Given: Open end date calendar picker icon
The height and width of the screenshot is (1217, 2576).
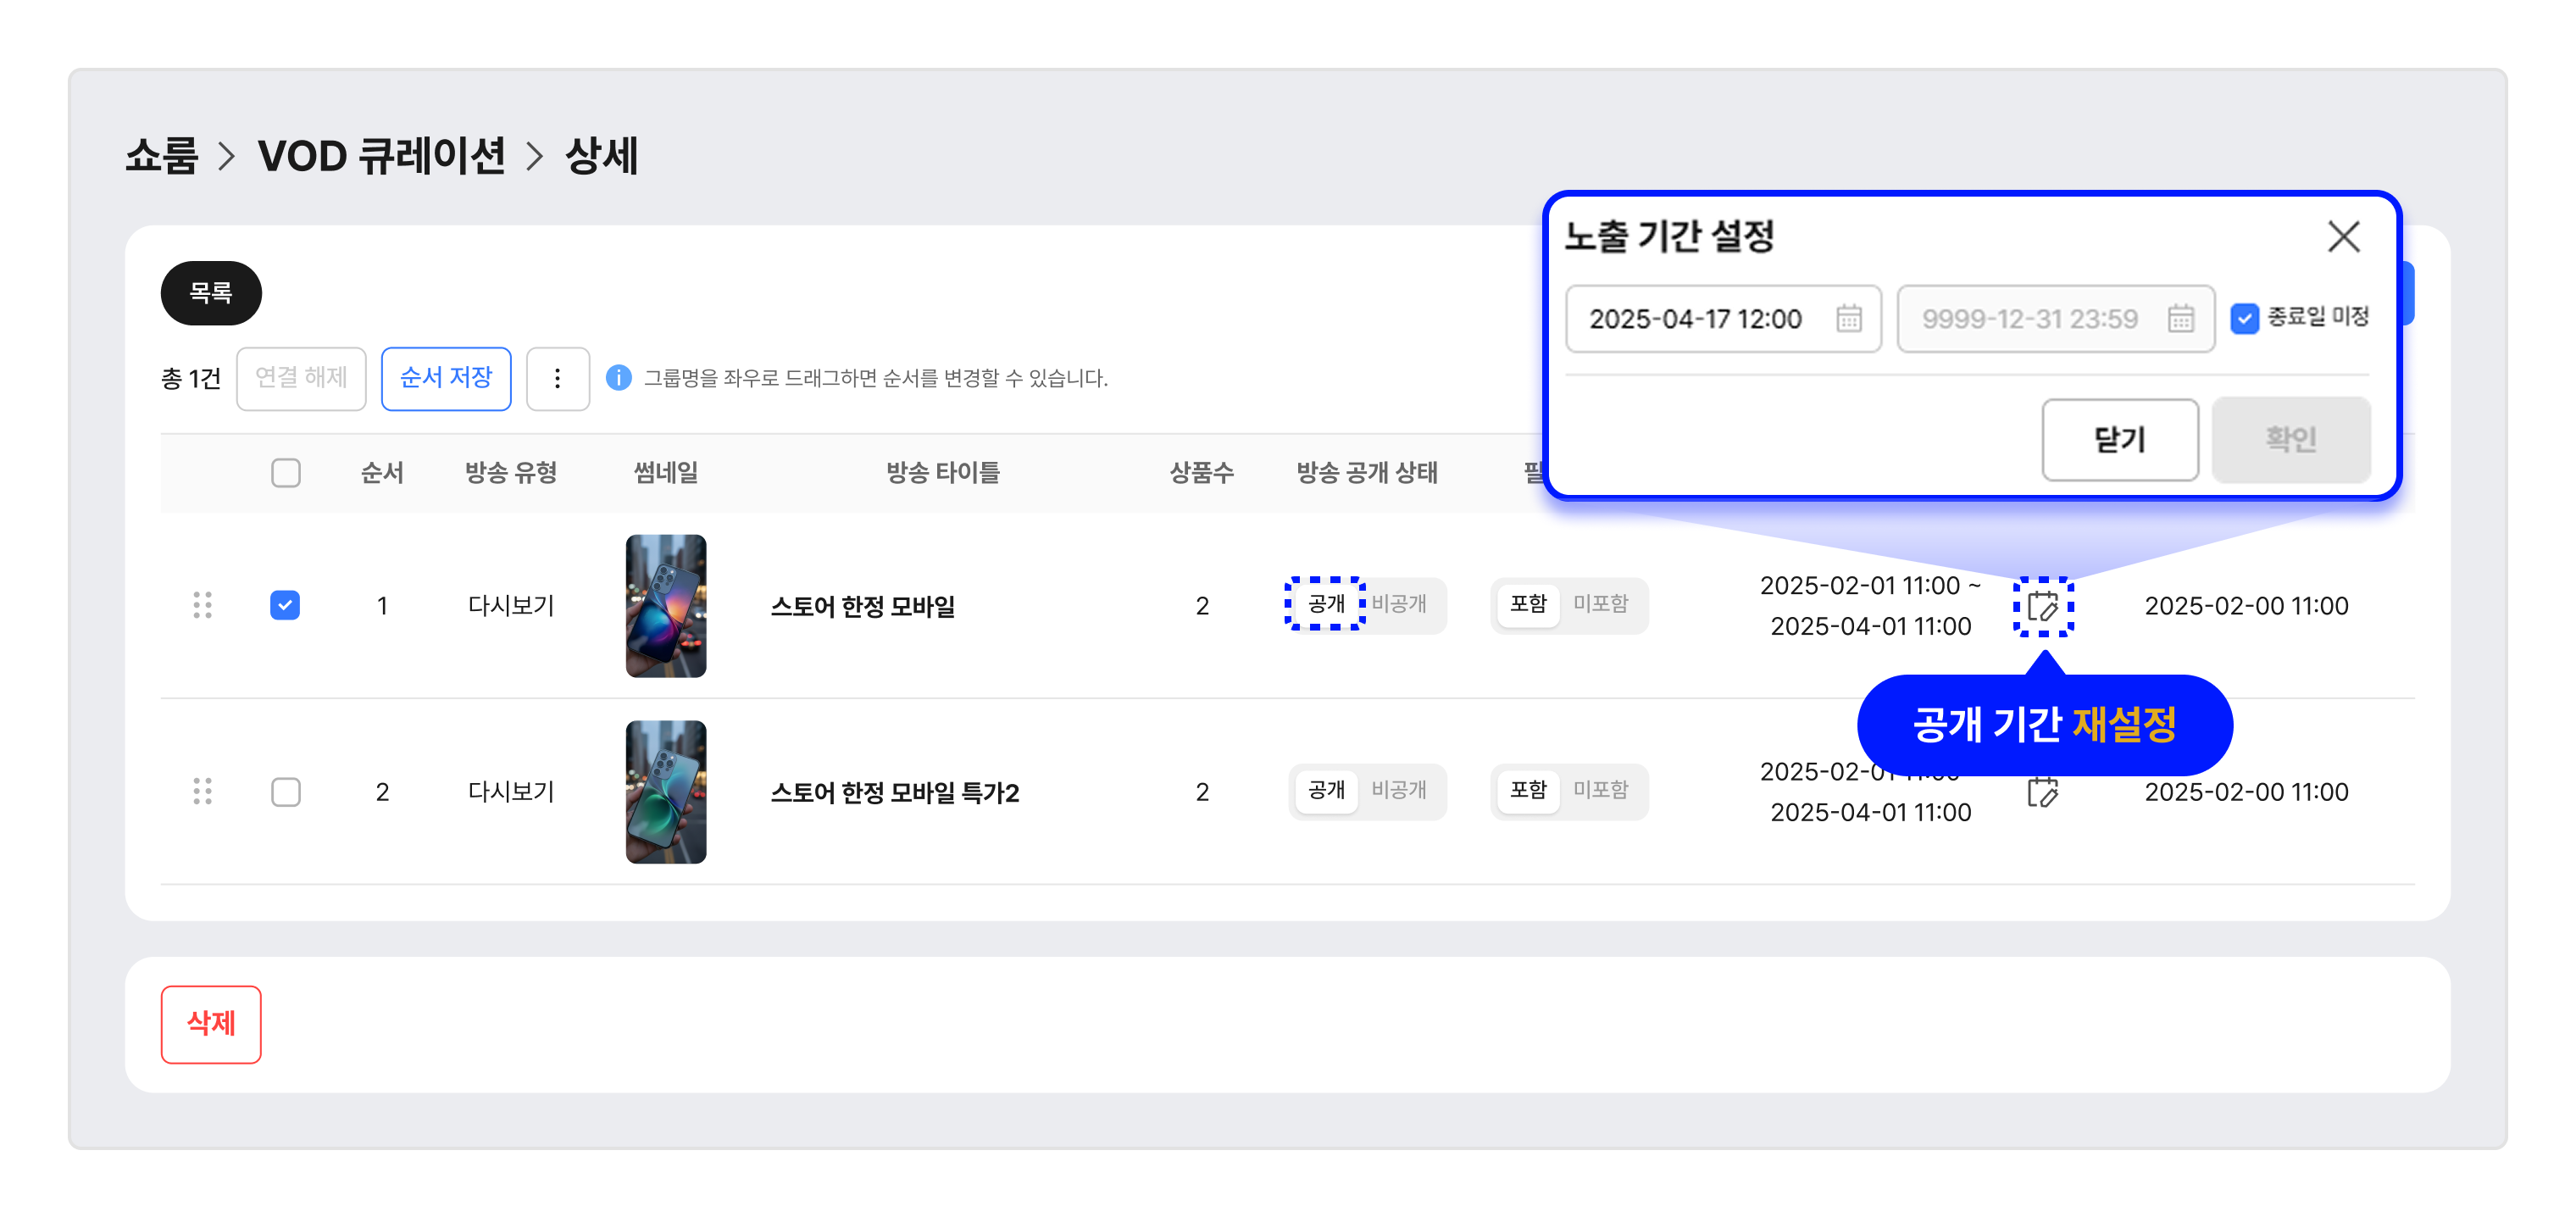Looking at the screenshot, I should [x=2181, y=318].
